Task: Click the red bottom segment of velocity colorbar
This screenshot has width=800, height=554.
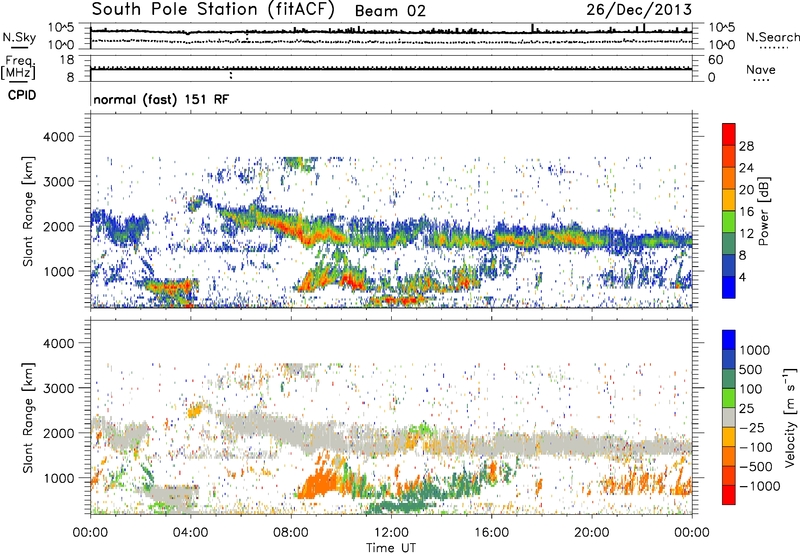Action: point(729,495)
